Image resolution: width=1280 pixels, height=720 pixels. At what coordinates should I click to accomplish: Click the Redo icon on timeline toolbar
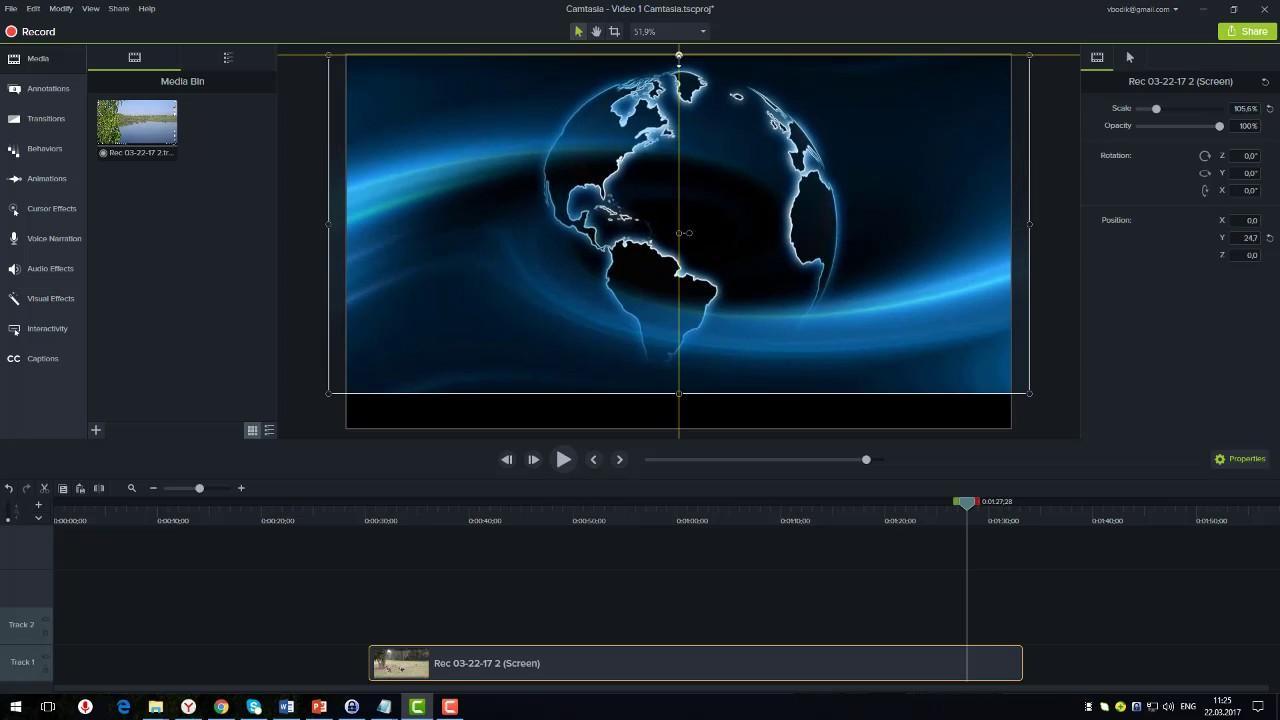26,488
